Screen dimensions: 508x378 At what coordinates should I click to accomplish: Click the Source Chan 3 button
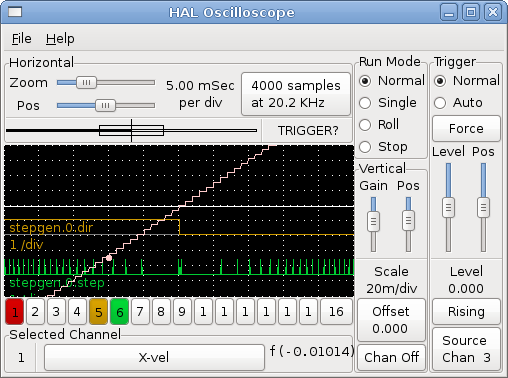466,349
